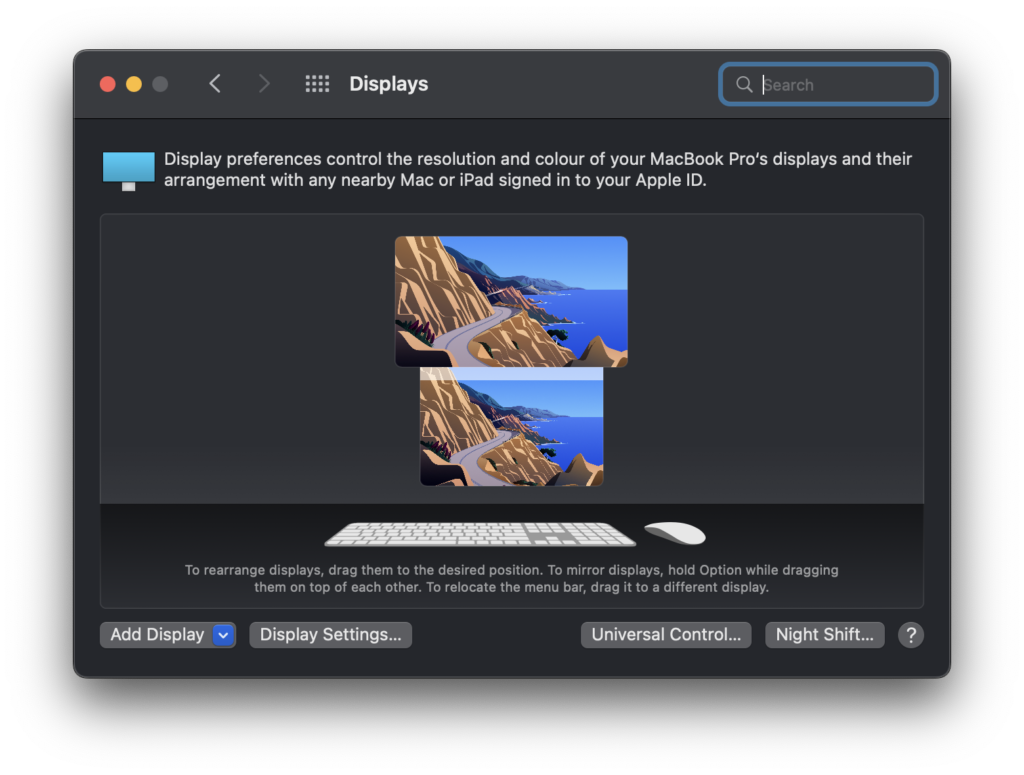Image resolution: width=1024 pixels, height=775 pixels.
Task: Click the 'Display preferences control' description text
Action: (537, 169)
